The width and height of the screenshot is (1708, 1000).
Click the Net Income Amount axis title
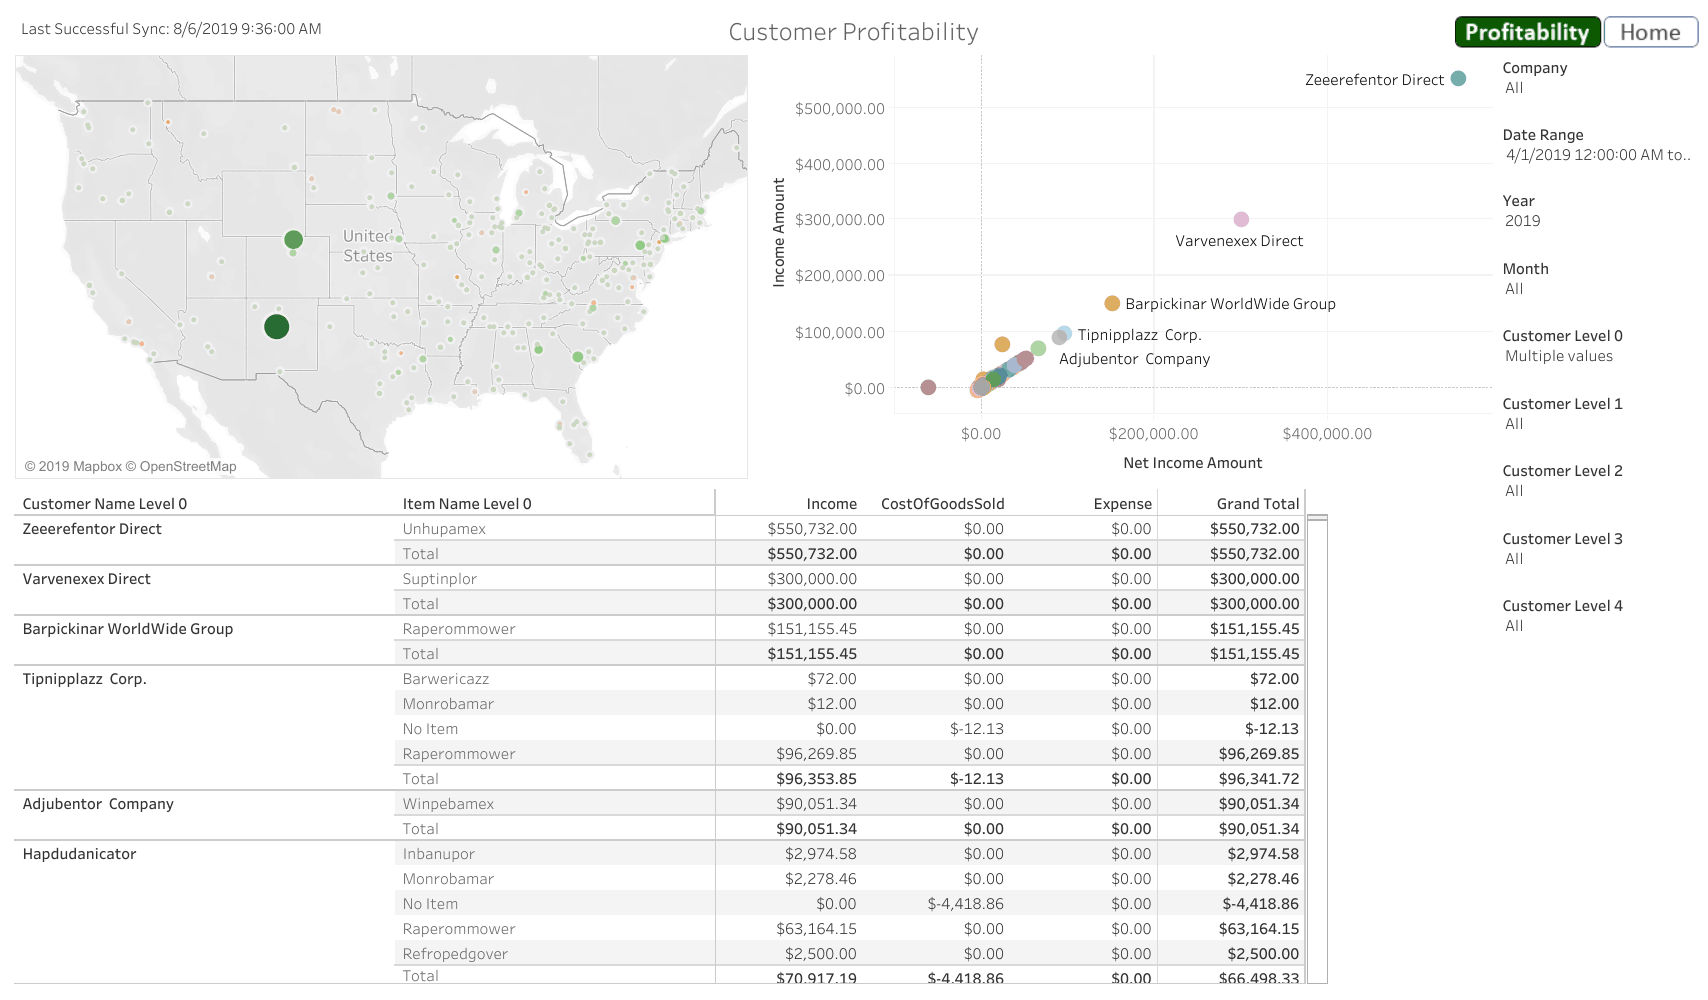[x=1192, y=463]
